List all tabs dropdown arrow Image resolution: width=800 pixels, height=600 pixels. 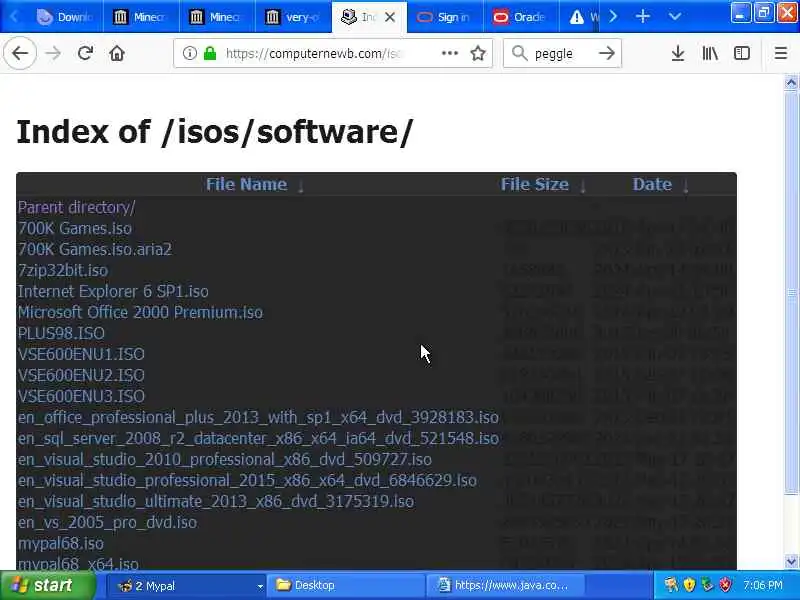674,17
